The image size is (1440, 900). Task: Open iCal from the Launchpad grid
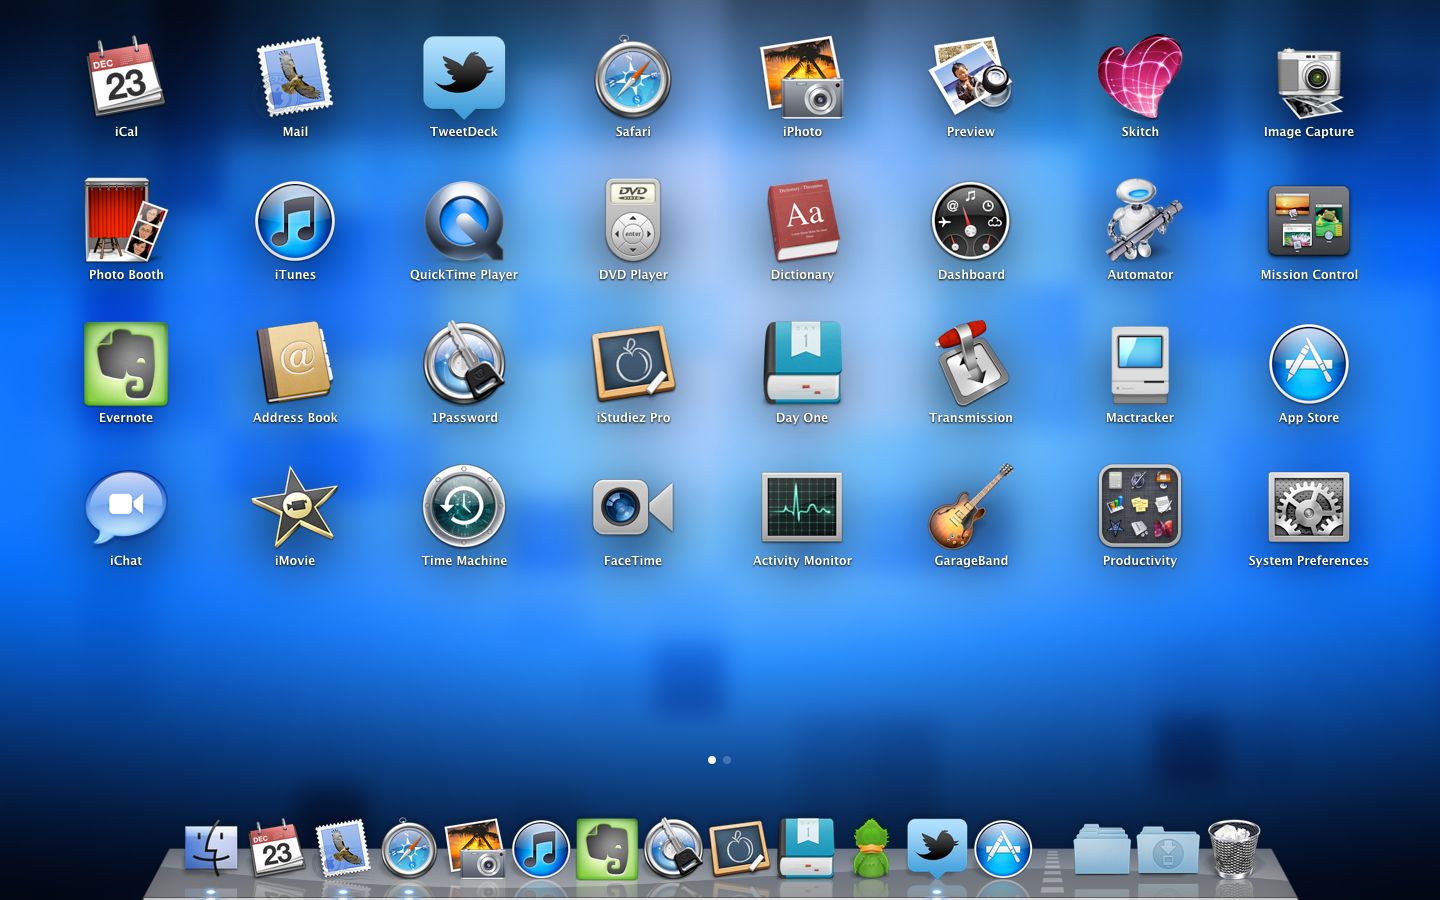pos(126,78)
